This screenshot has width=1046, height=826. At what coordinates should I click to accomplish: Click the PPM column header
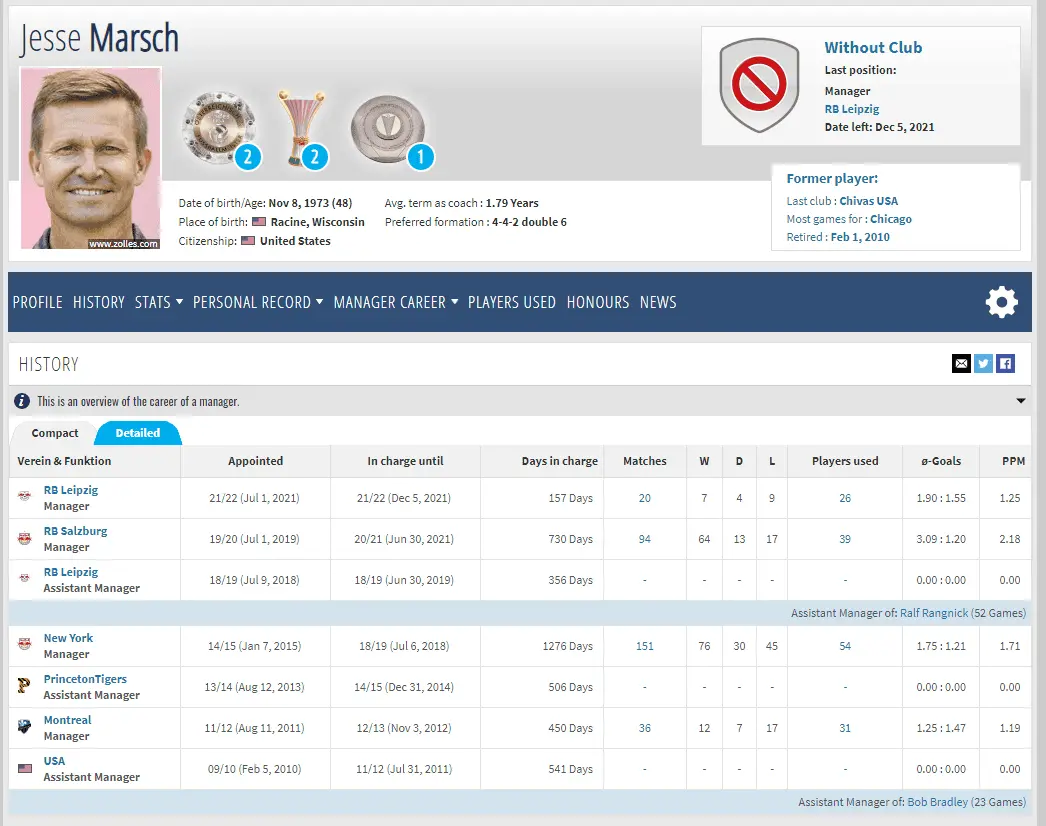coord(1013,461)
